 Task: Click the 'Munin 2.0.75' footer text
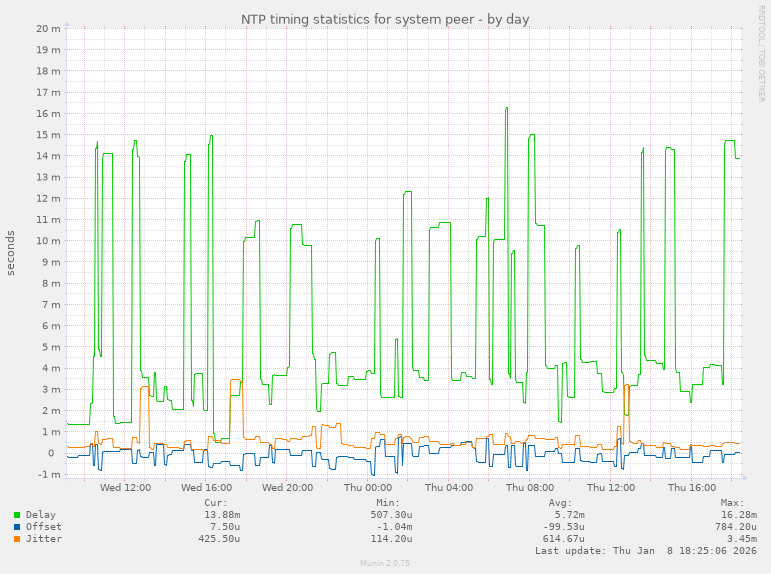click(385, 563)
